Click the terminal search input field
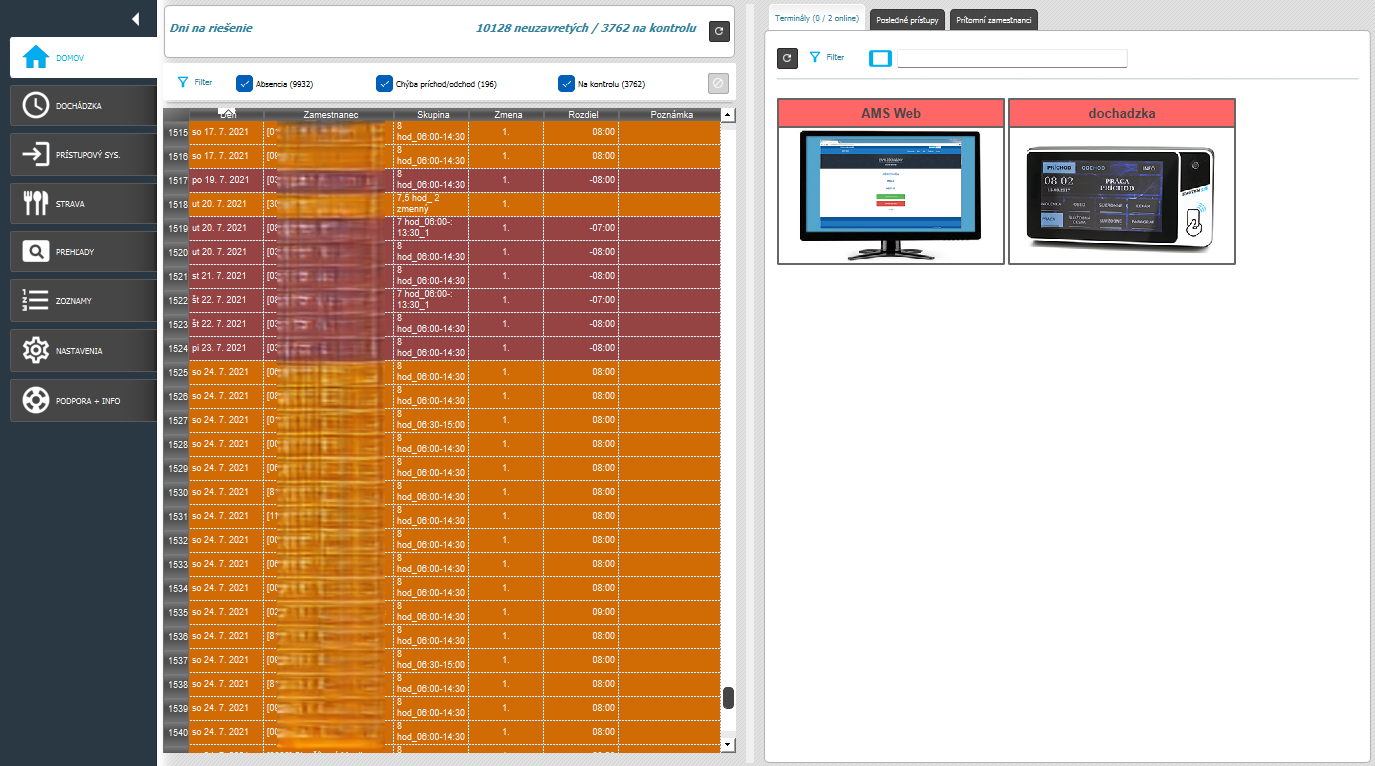This screenshot has height=766, width=1375. 1011,58
